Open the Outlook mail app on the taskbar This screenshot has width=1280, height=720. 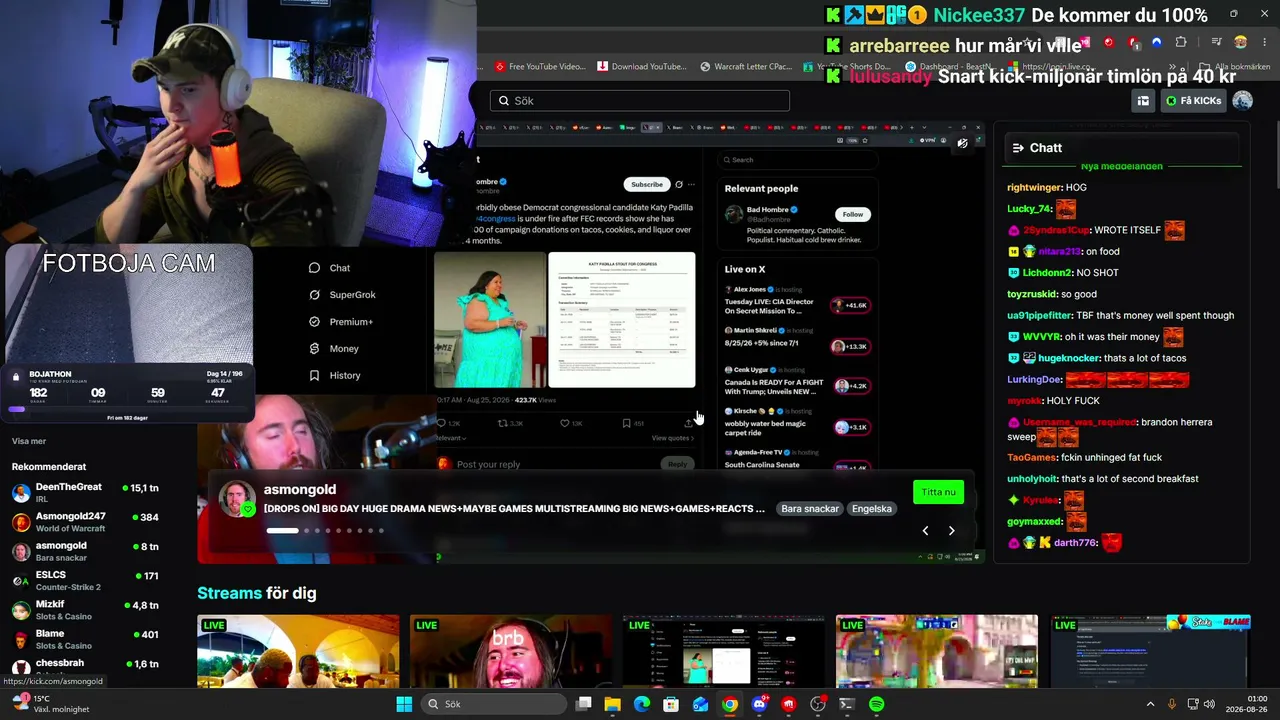[x=700, y=704]
